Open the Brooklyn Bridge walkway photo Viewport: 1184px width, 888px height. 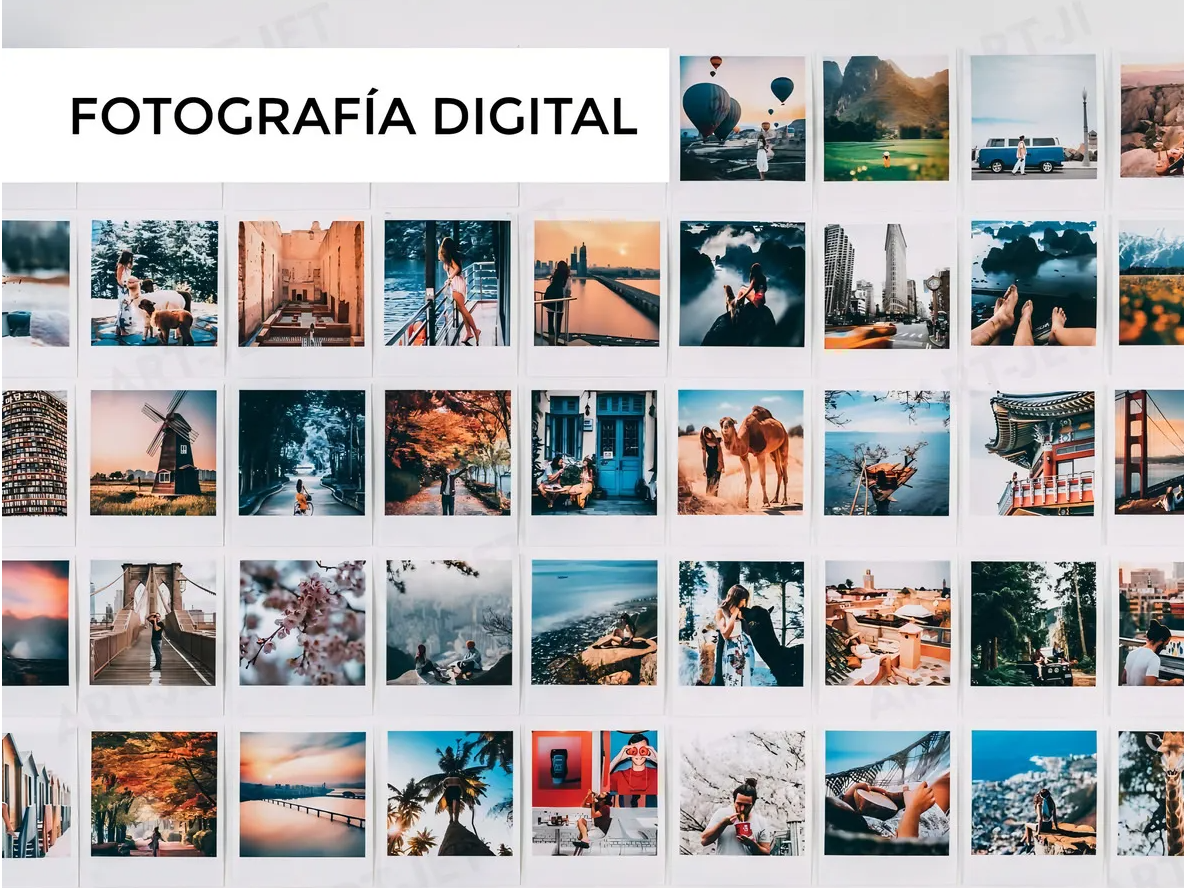pyautogui.click(x=153, y=622)
